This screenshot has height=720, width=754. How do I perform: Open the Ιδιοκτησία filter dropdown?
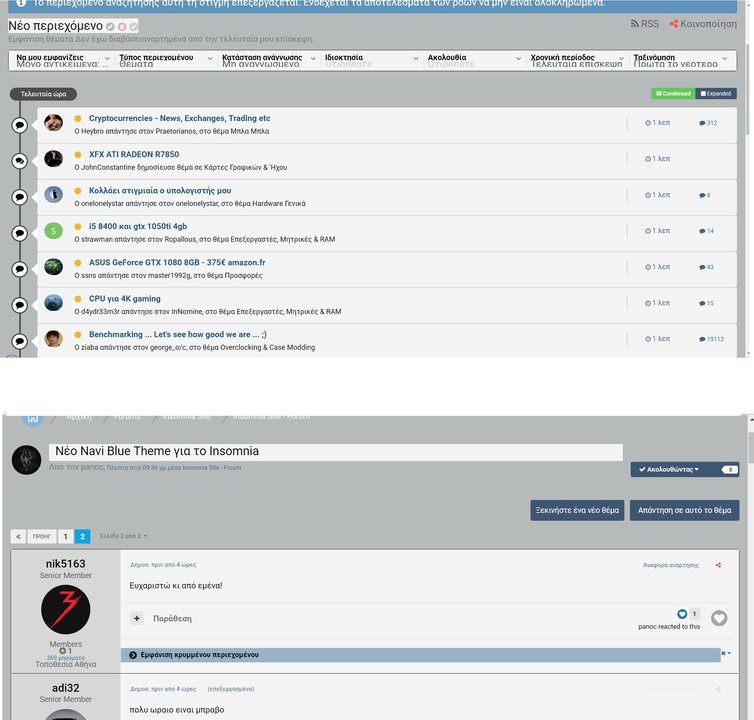[x=371, y=60]
